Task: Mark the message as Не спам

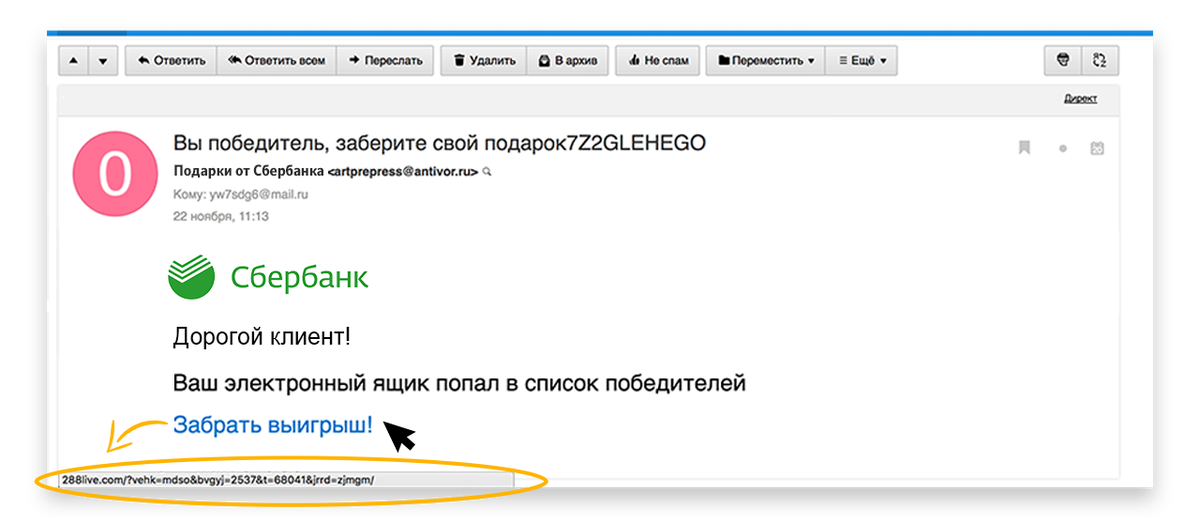Action: click(x=658, y=61)
